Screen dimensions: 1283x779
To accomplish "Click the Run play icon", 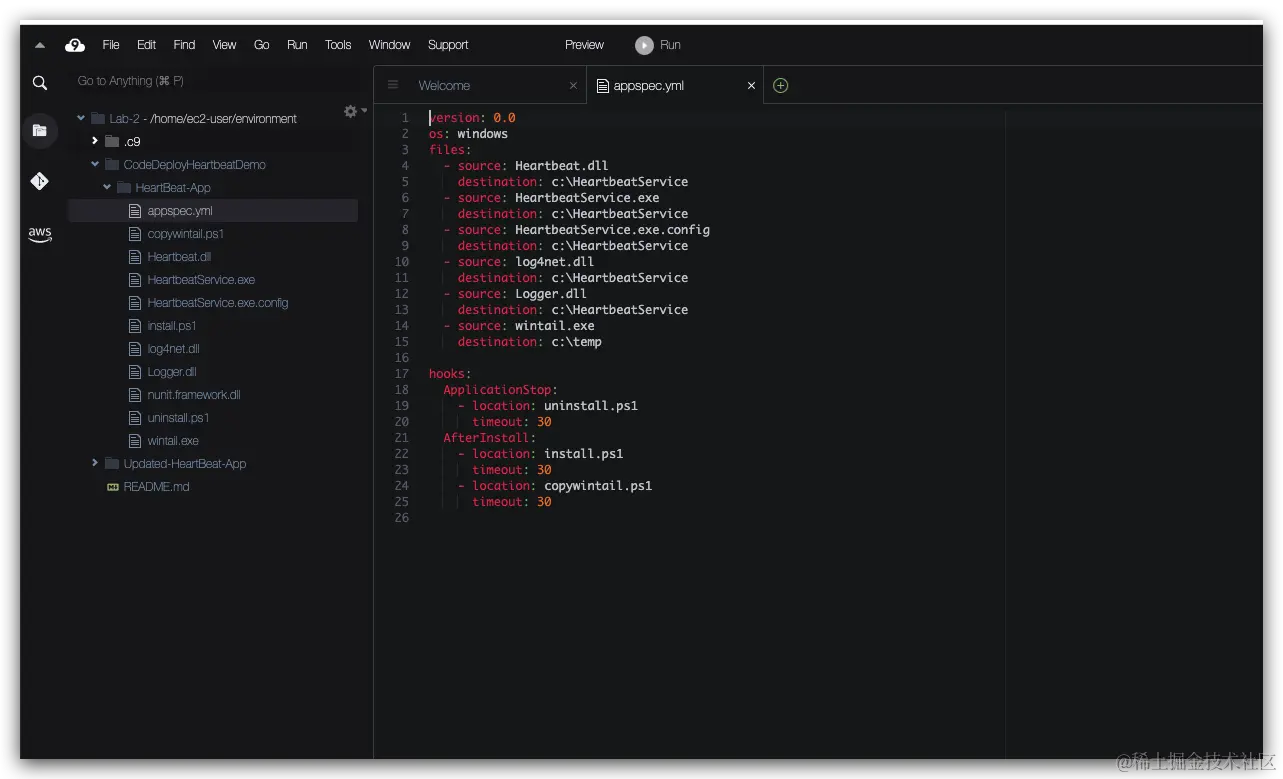I will tap(644, 45).
